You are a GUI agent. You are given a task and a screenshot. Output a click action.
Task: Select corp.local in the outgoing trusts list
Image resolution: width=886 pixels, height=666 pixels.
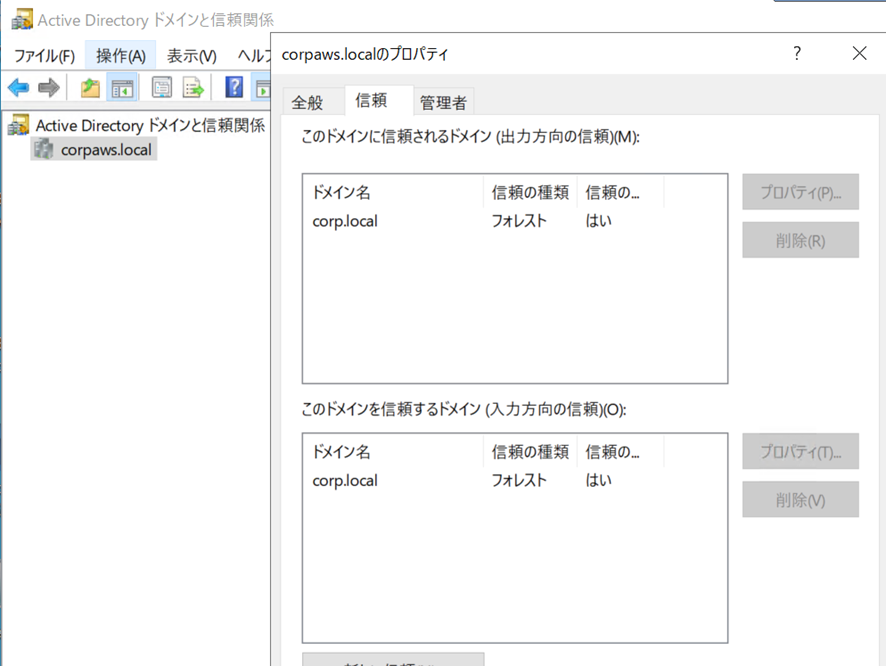(x=345, y=221)
